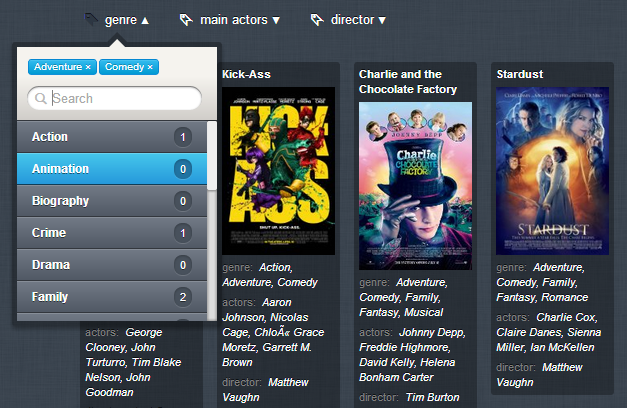Click Matthew Vaughn under Kick-Ass

point(265,390)
